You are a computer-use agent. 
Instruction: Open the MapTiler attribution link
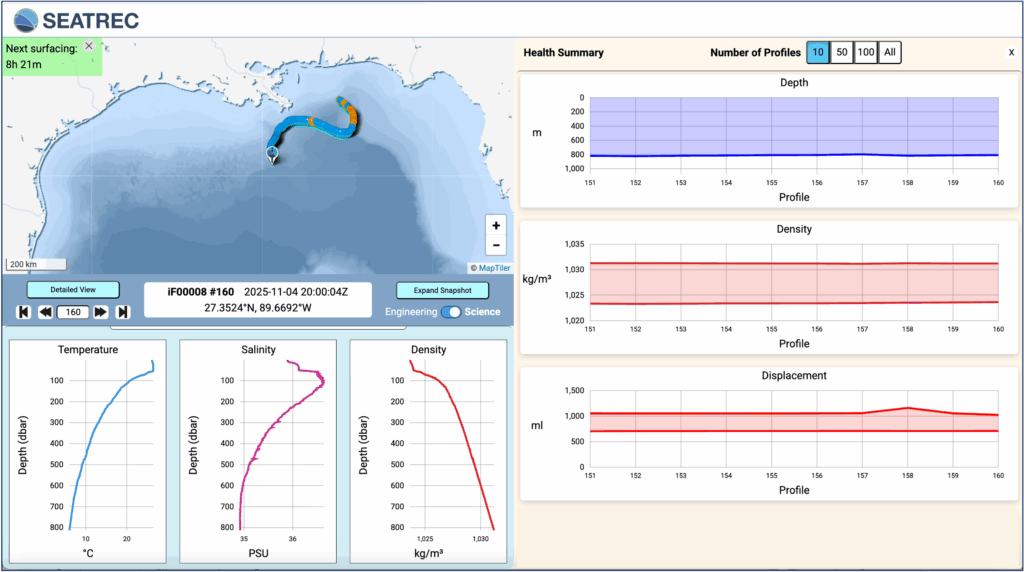tap(490, 267)
